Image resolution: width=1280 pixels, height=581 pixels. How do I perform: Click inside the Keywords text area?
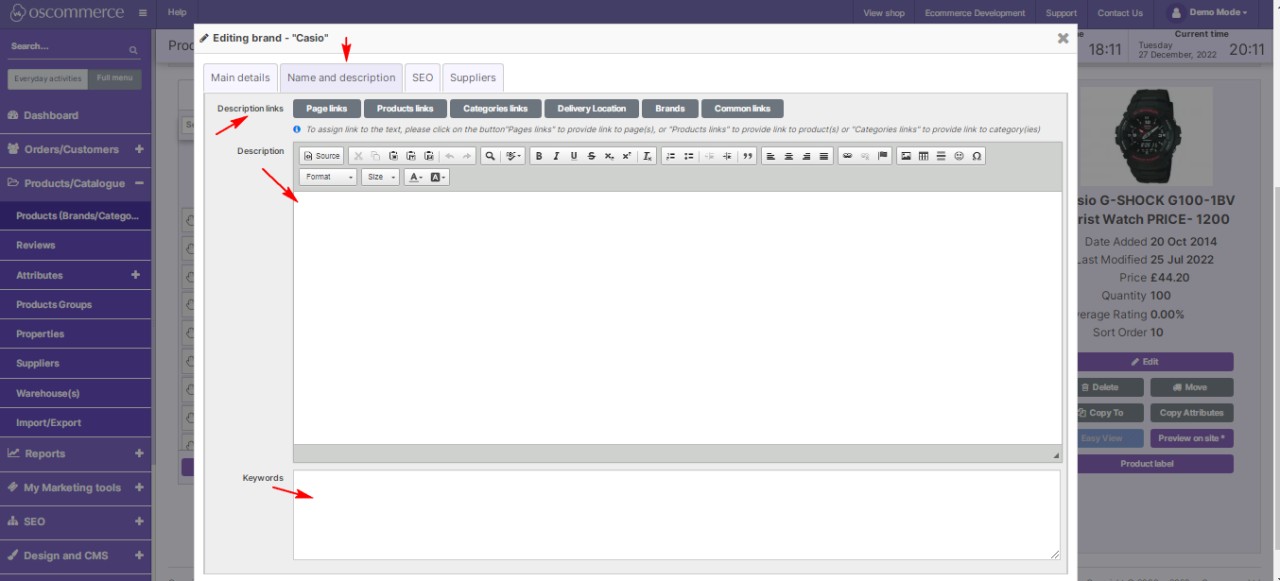677,514
